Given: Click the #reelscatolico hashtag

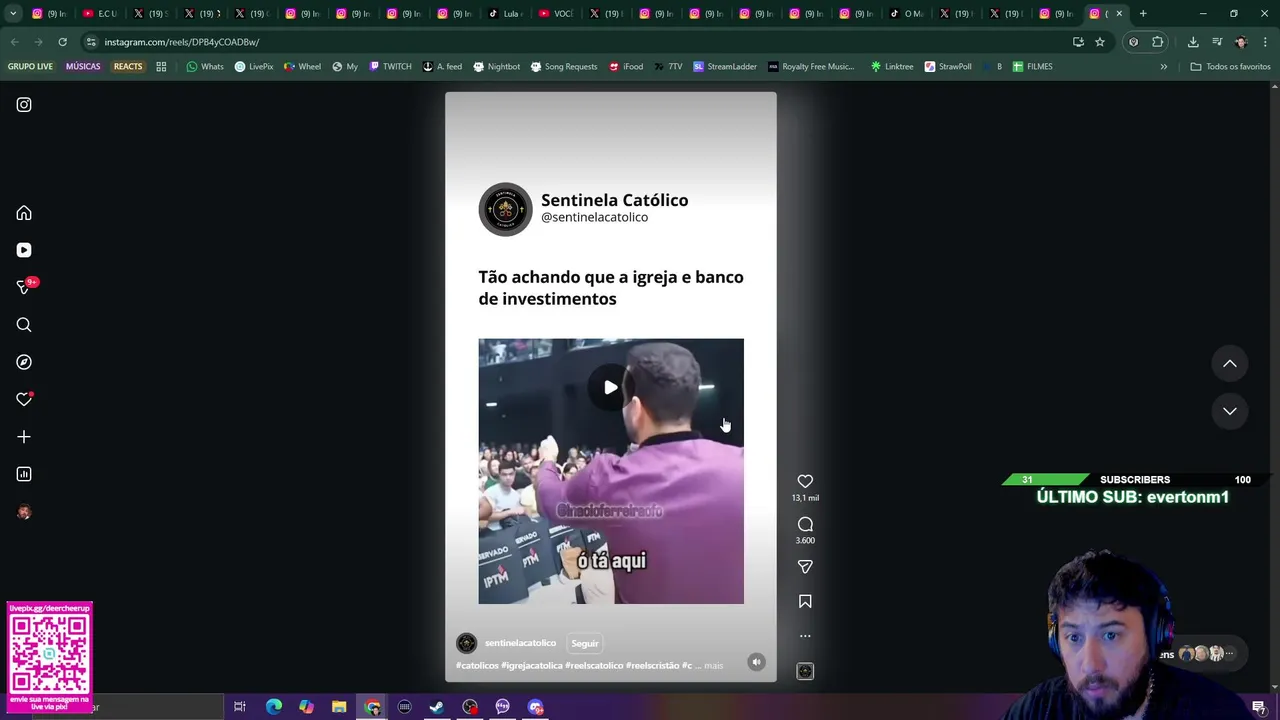Looking at the screenshot, I should 594,665.
